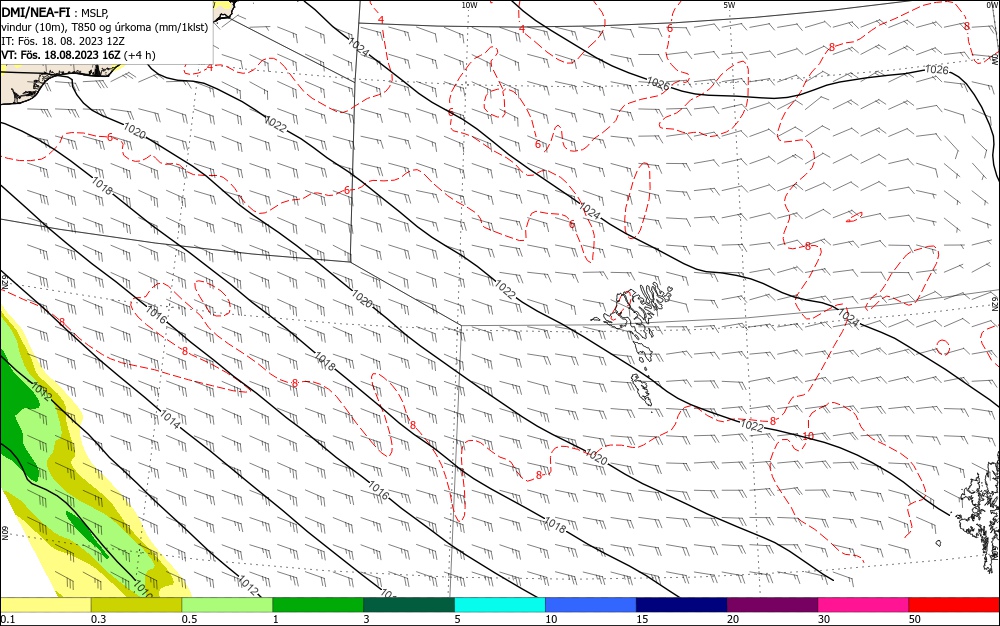
Task: Click the "20" legend value
Action: pos(733,619)
